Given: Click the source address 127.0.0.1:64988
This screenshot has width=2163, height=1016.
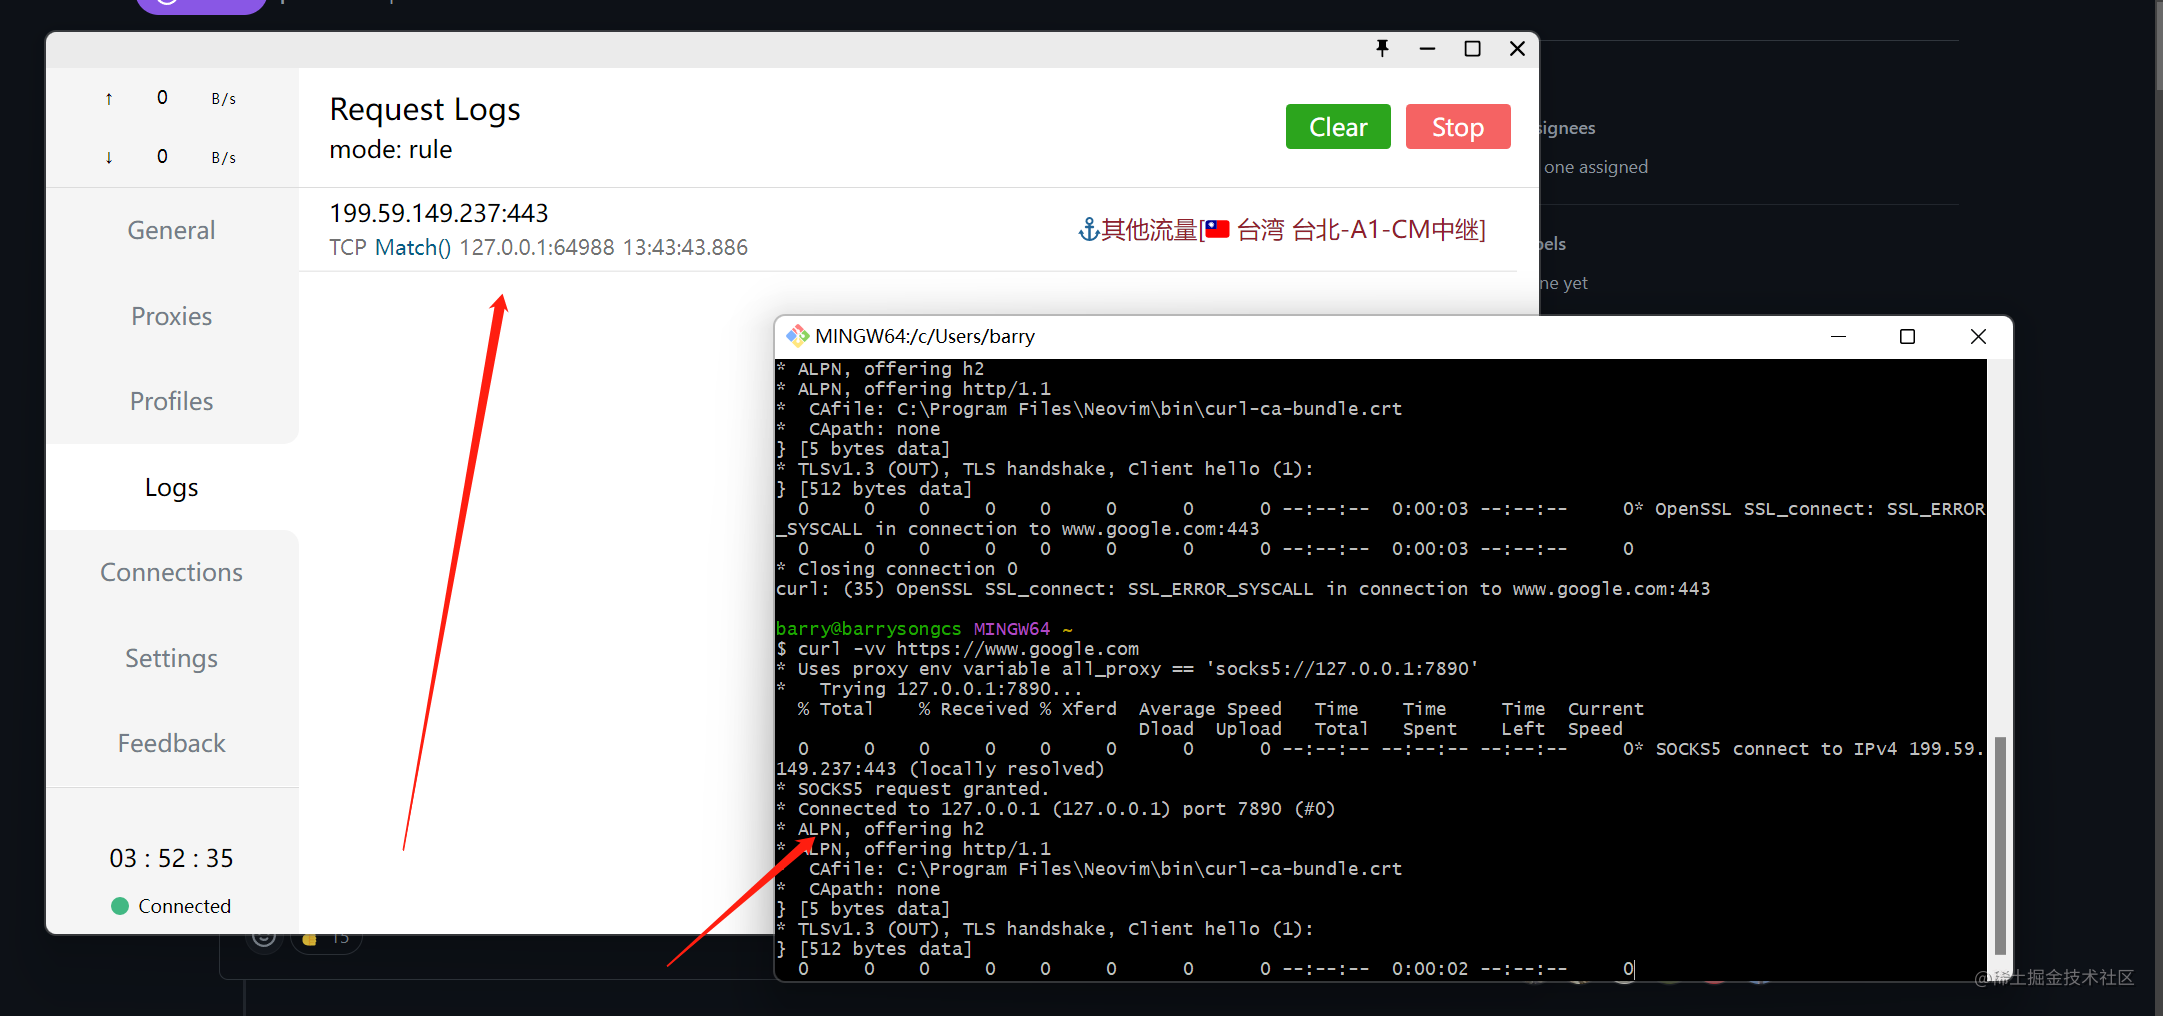Looking at the screenshot, I should [x=537, y=247].
